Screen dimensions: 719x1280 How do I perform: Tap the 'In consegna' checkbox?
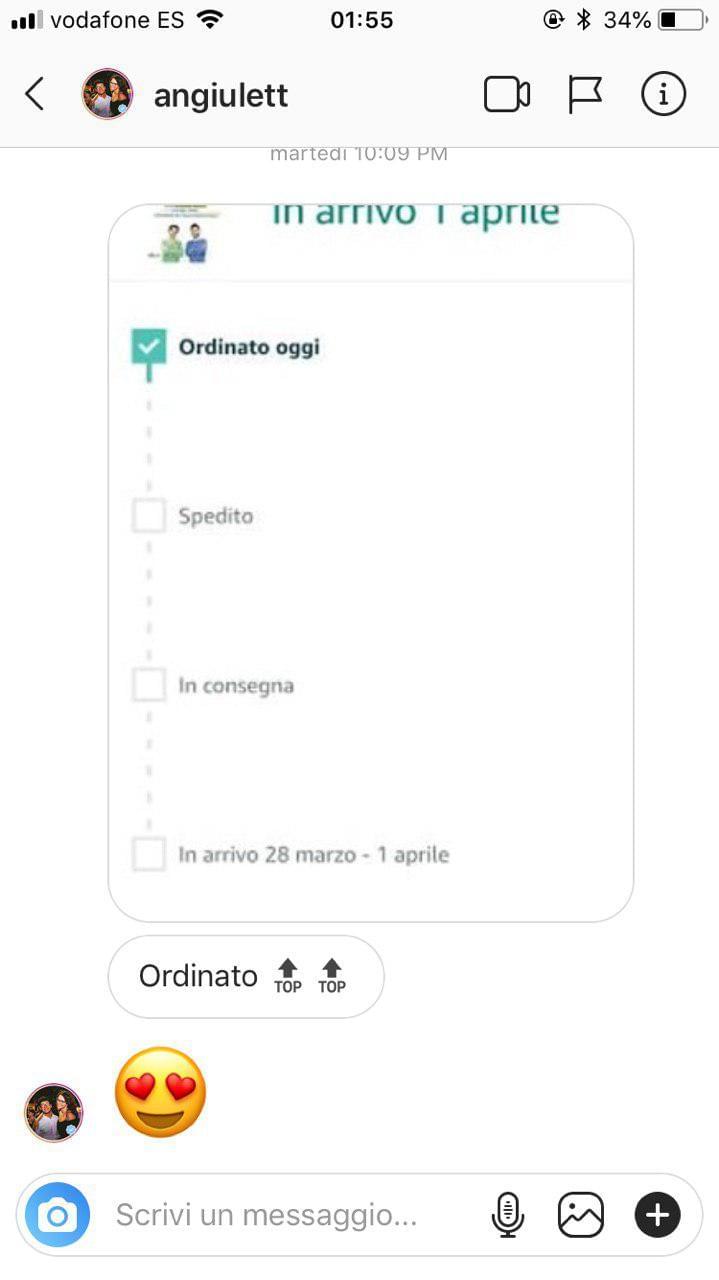click(149, 686)
